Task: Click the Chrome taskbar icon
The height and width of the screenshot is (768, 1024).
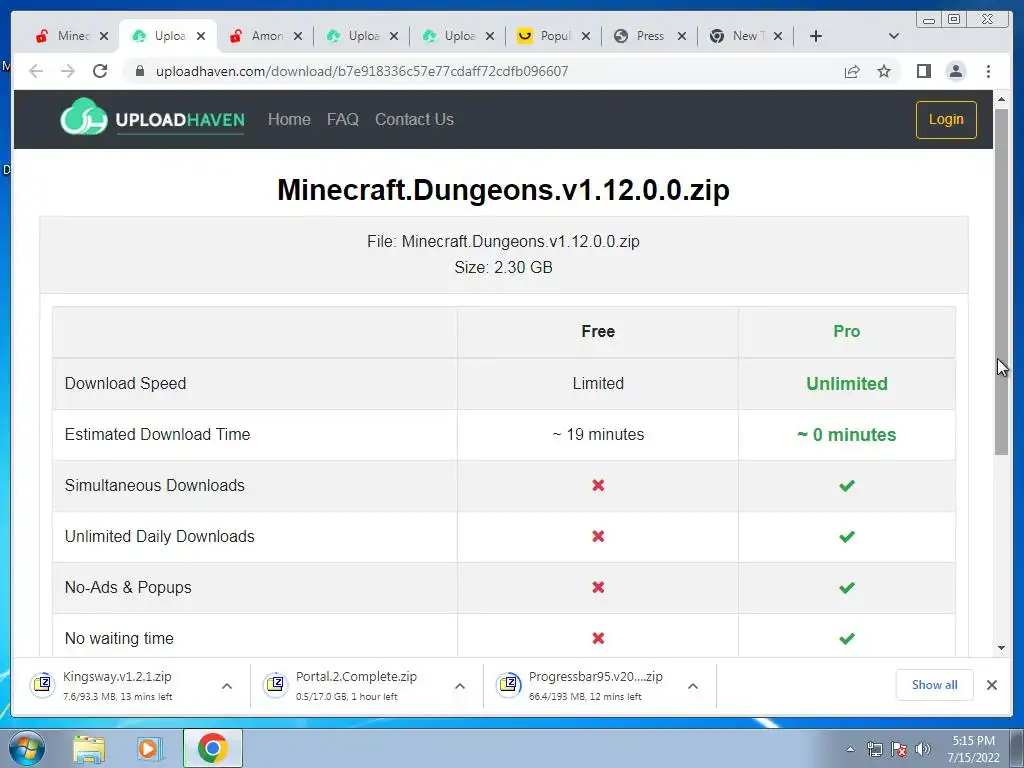Action: point(212,748)
